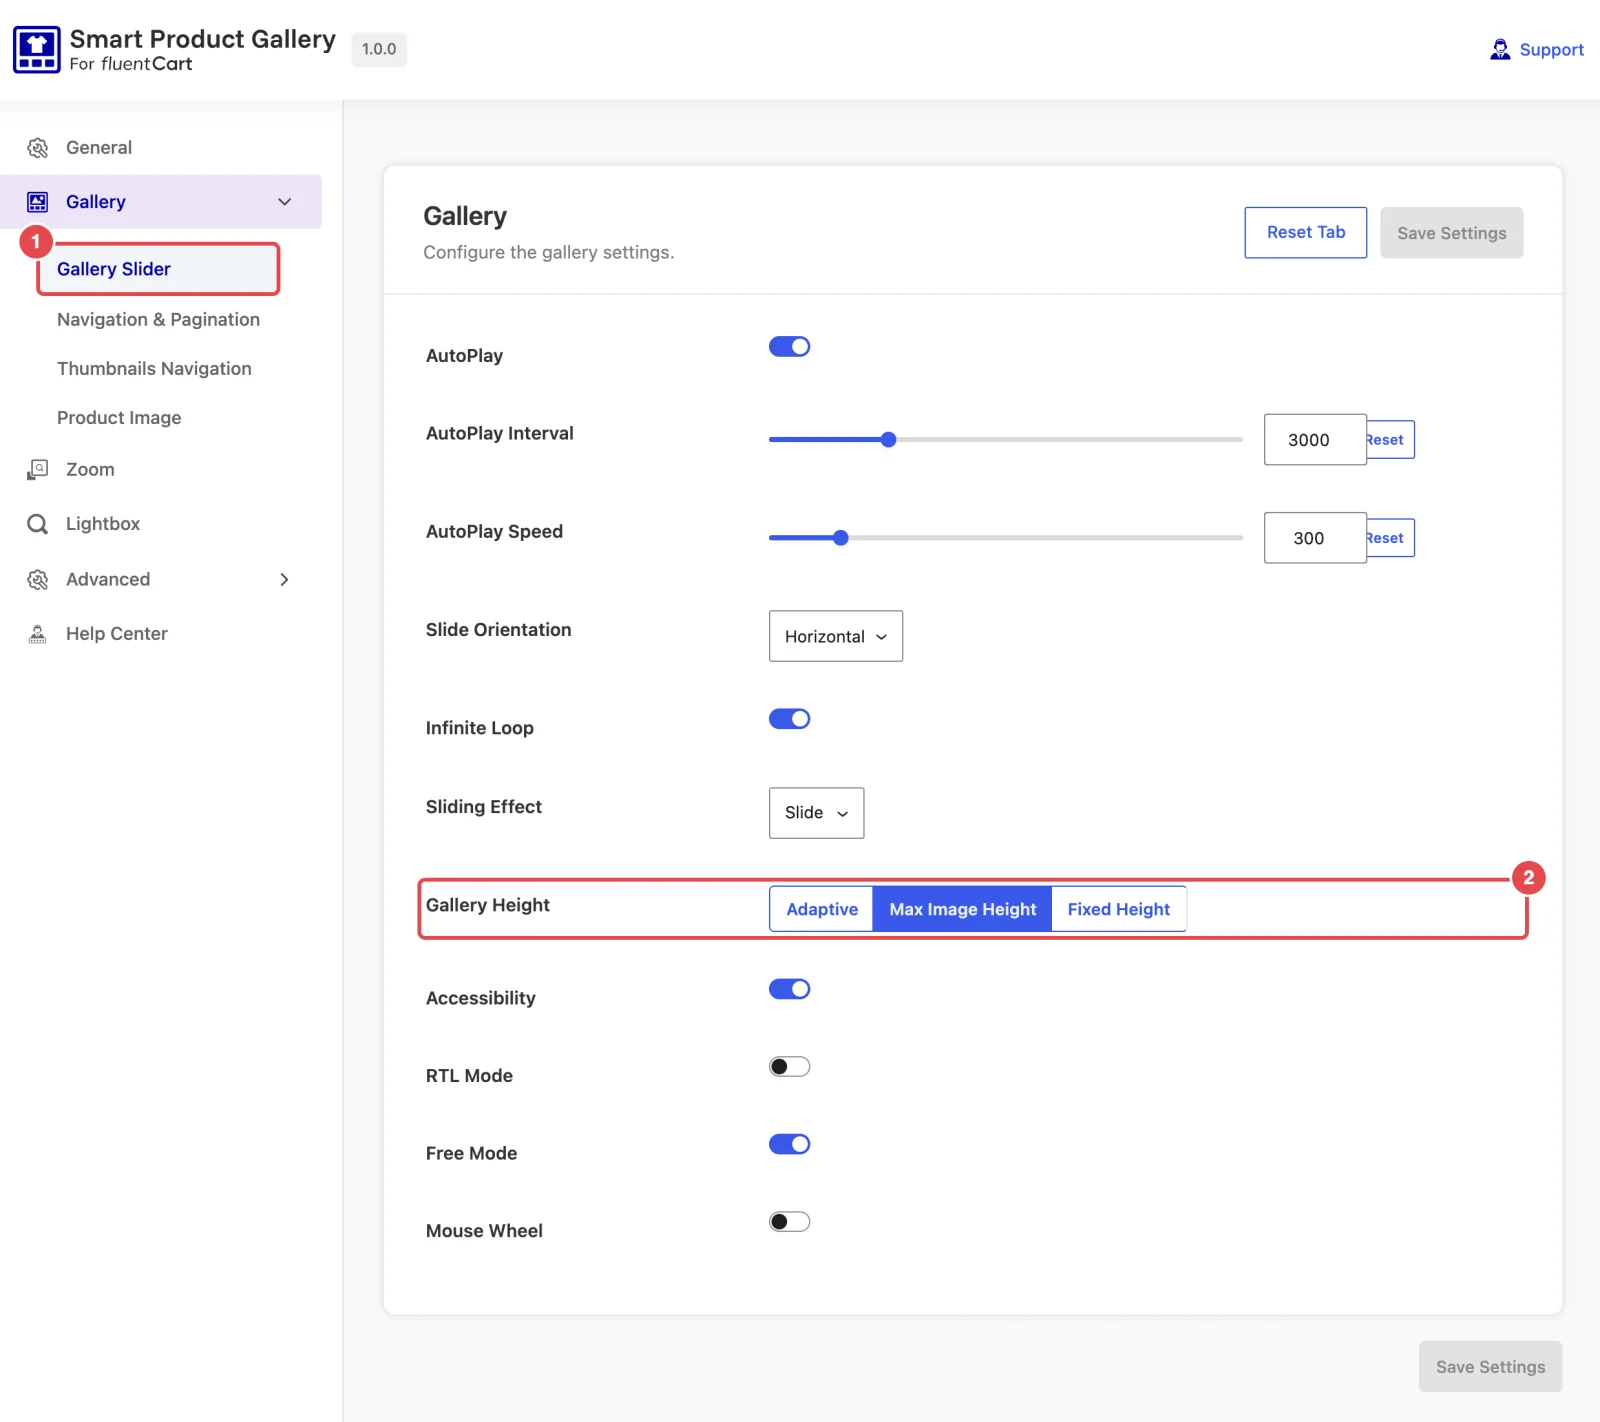Open the Sliding Effect Slide dropdown
This screenshot has width=1600, height=1422.
point(816,813)
